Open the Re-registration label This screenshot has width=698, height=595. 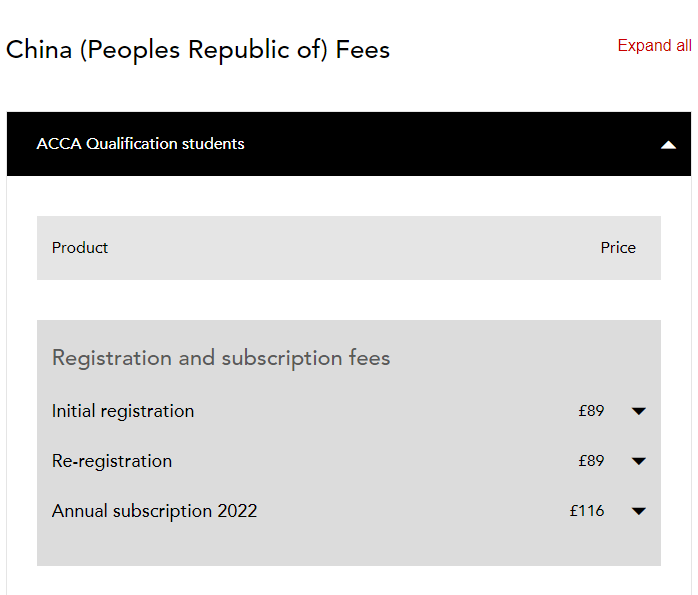click(112, 461)
